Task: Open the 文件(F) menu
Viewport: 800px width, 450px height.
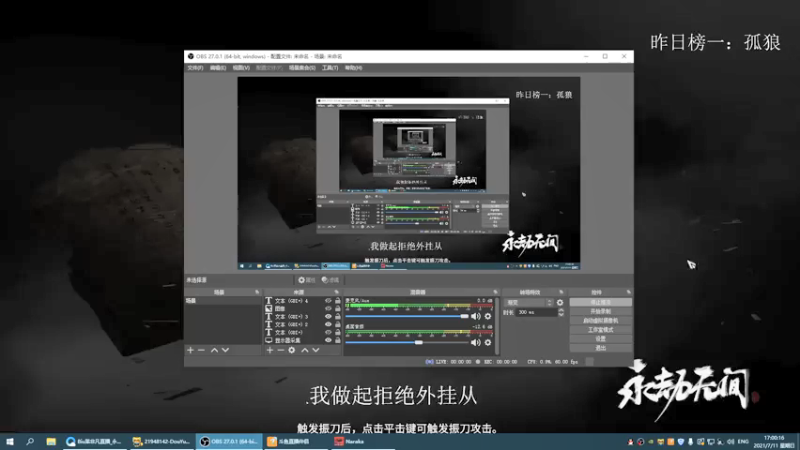Action: [195, 68]
